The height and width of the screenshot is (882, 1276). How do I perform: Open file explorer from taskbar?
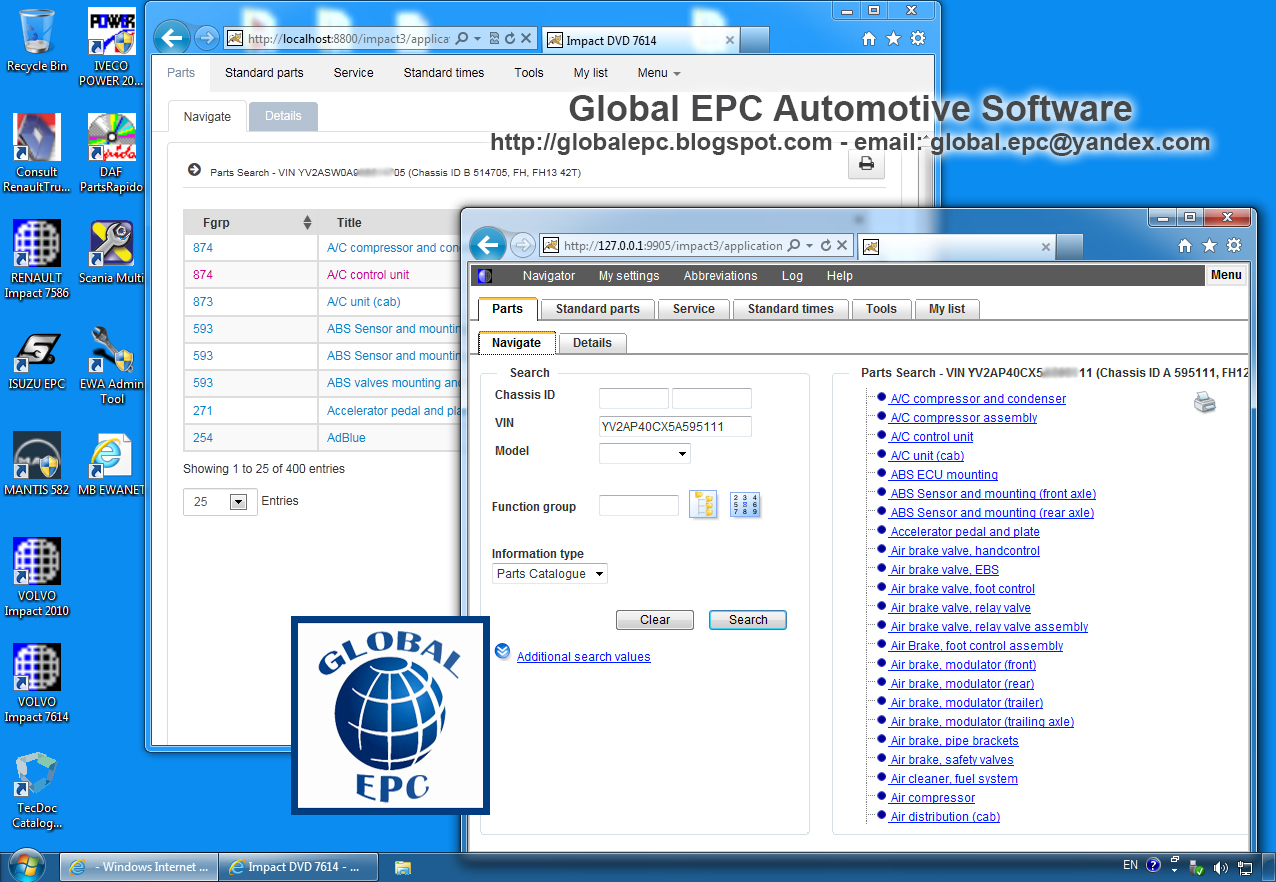[403, 866]
